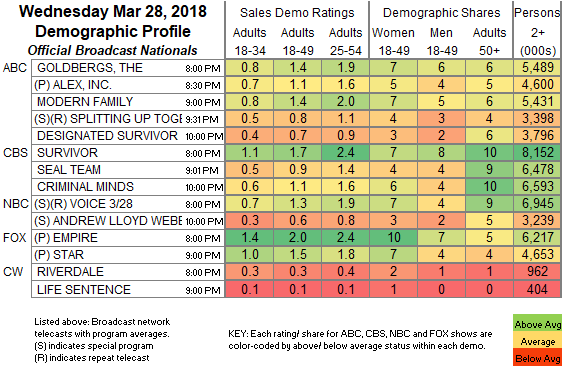Click the (P) STAR program name
This screenshot has height=366, width=562.
(x=59, y=255)
